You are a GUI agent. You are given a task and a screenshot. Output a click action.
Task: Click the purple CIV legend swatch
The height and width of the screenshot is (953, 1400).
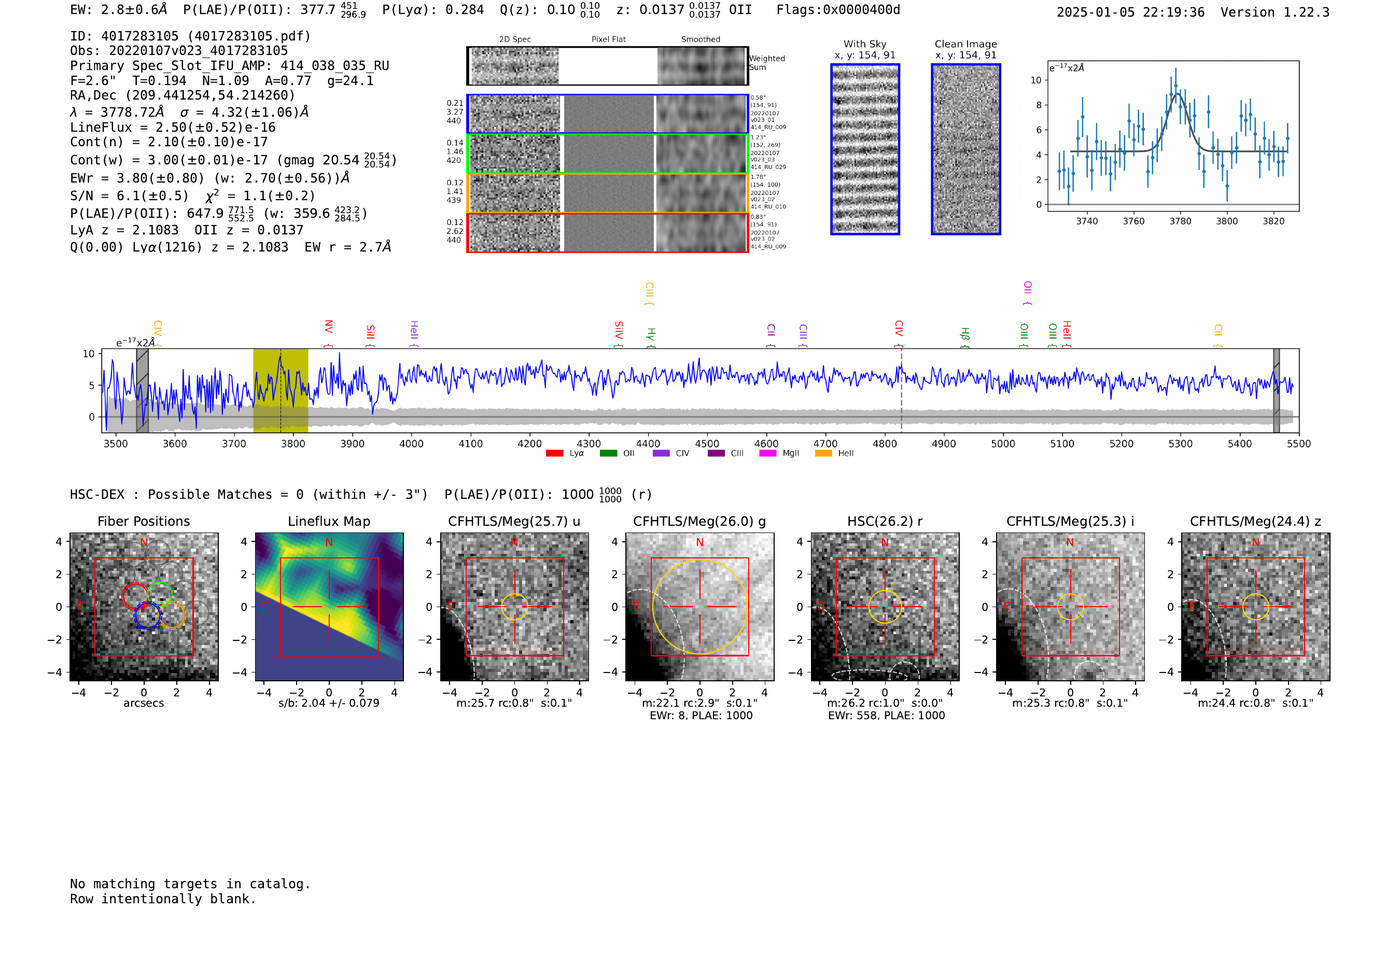tap(661, 454)
